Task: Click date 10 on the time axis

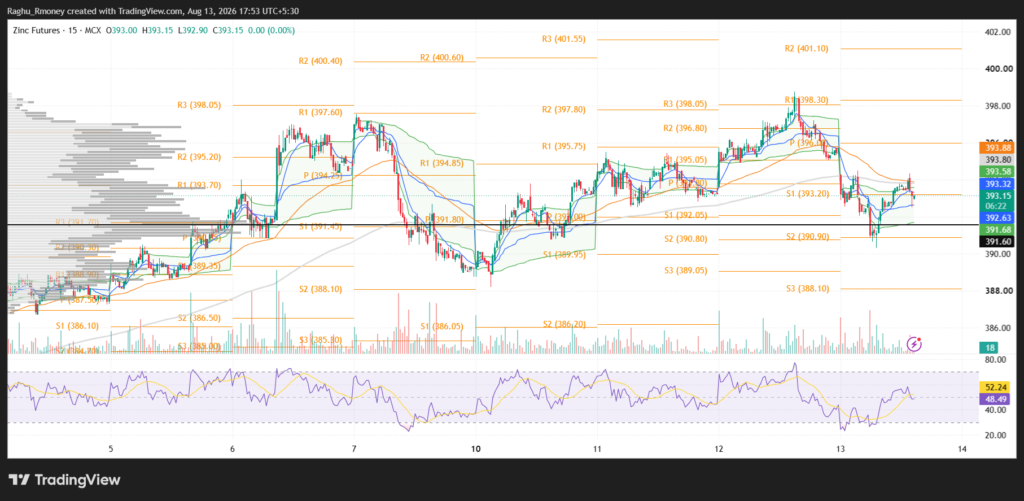Action: pyautogui.click(x=475, y=448)
